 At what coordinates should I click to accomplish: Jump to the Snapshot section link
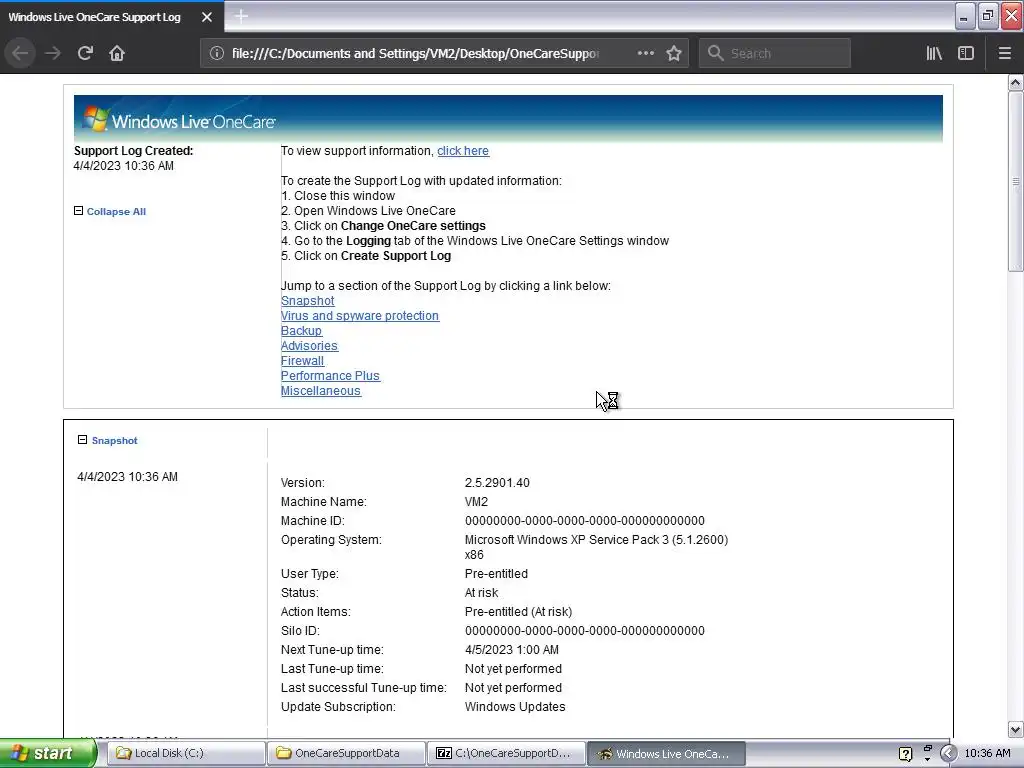coord(308,301)
